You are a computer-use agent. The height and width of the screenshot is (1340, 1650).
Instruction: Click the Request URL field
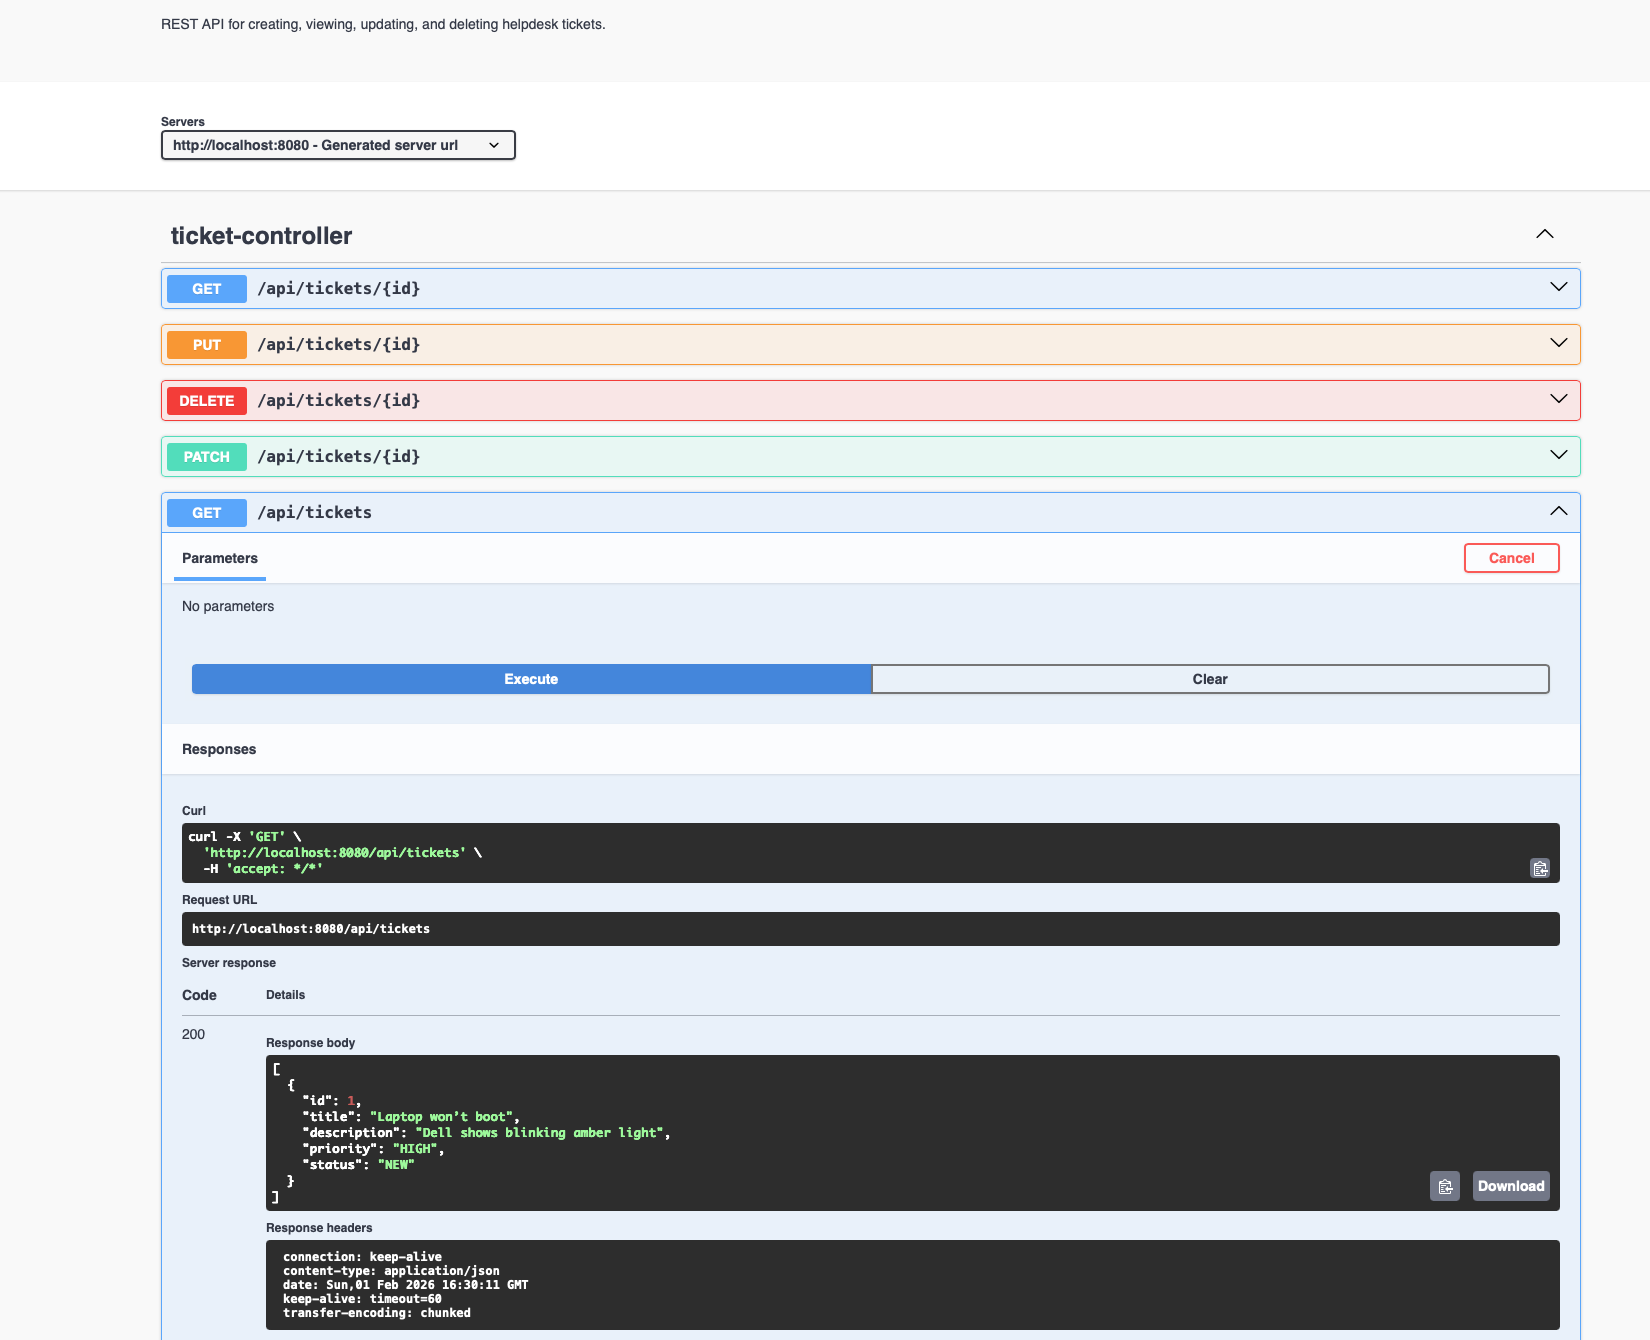point(870,928)
